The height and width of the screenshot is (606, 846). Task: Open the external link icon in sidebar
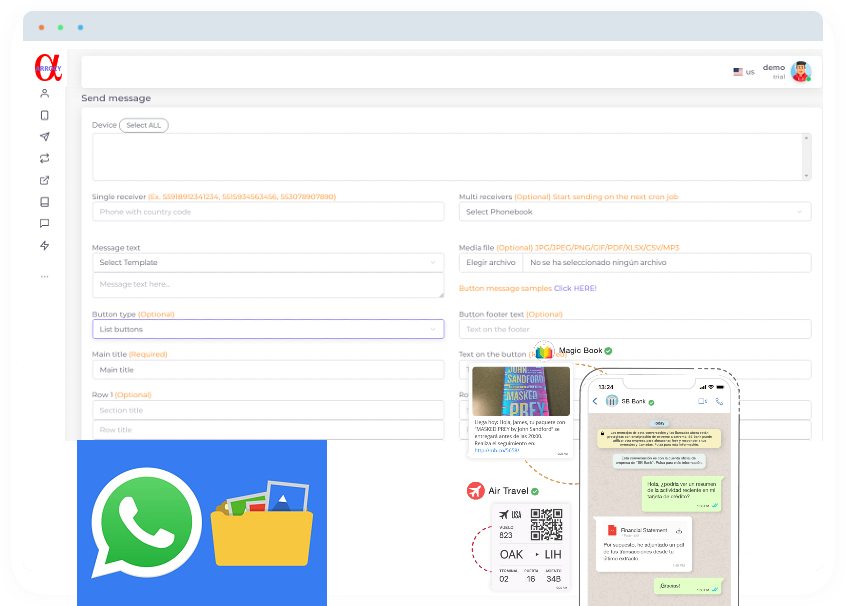tap(44, 180)
